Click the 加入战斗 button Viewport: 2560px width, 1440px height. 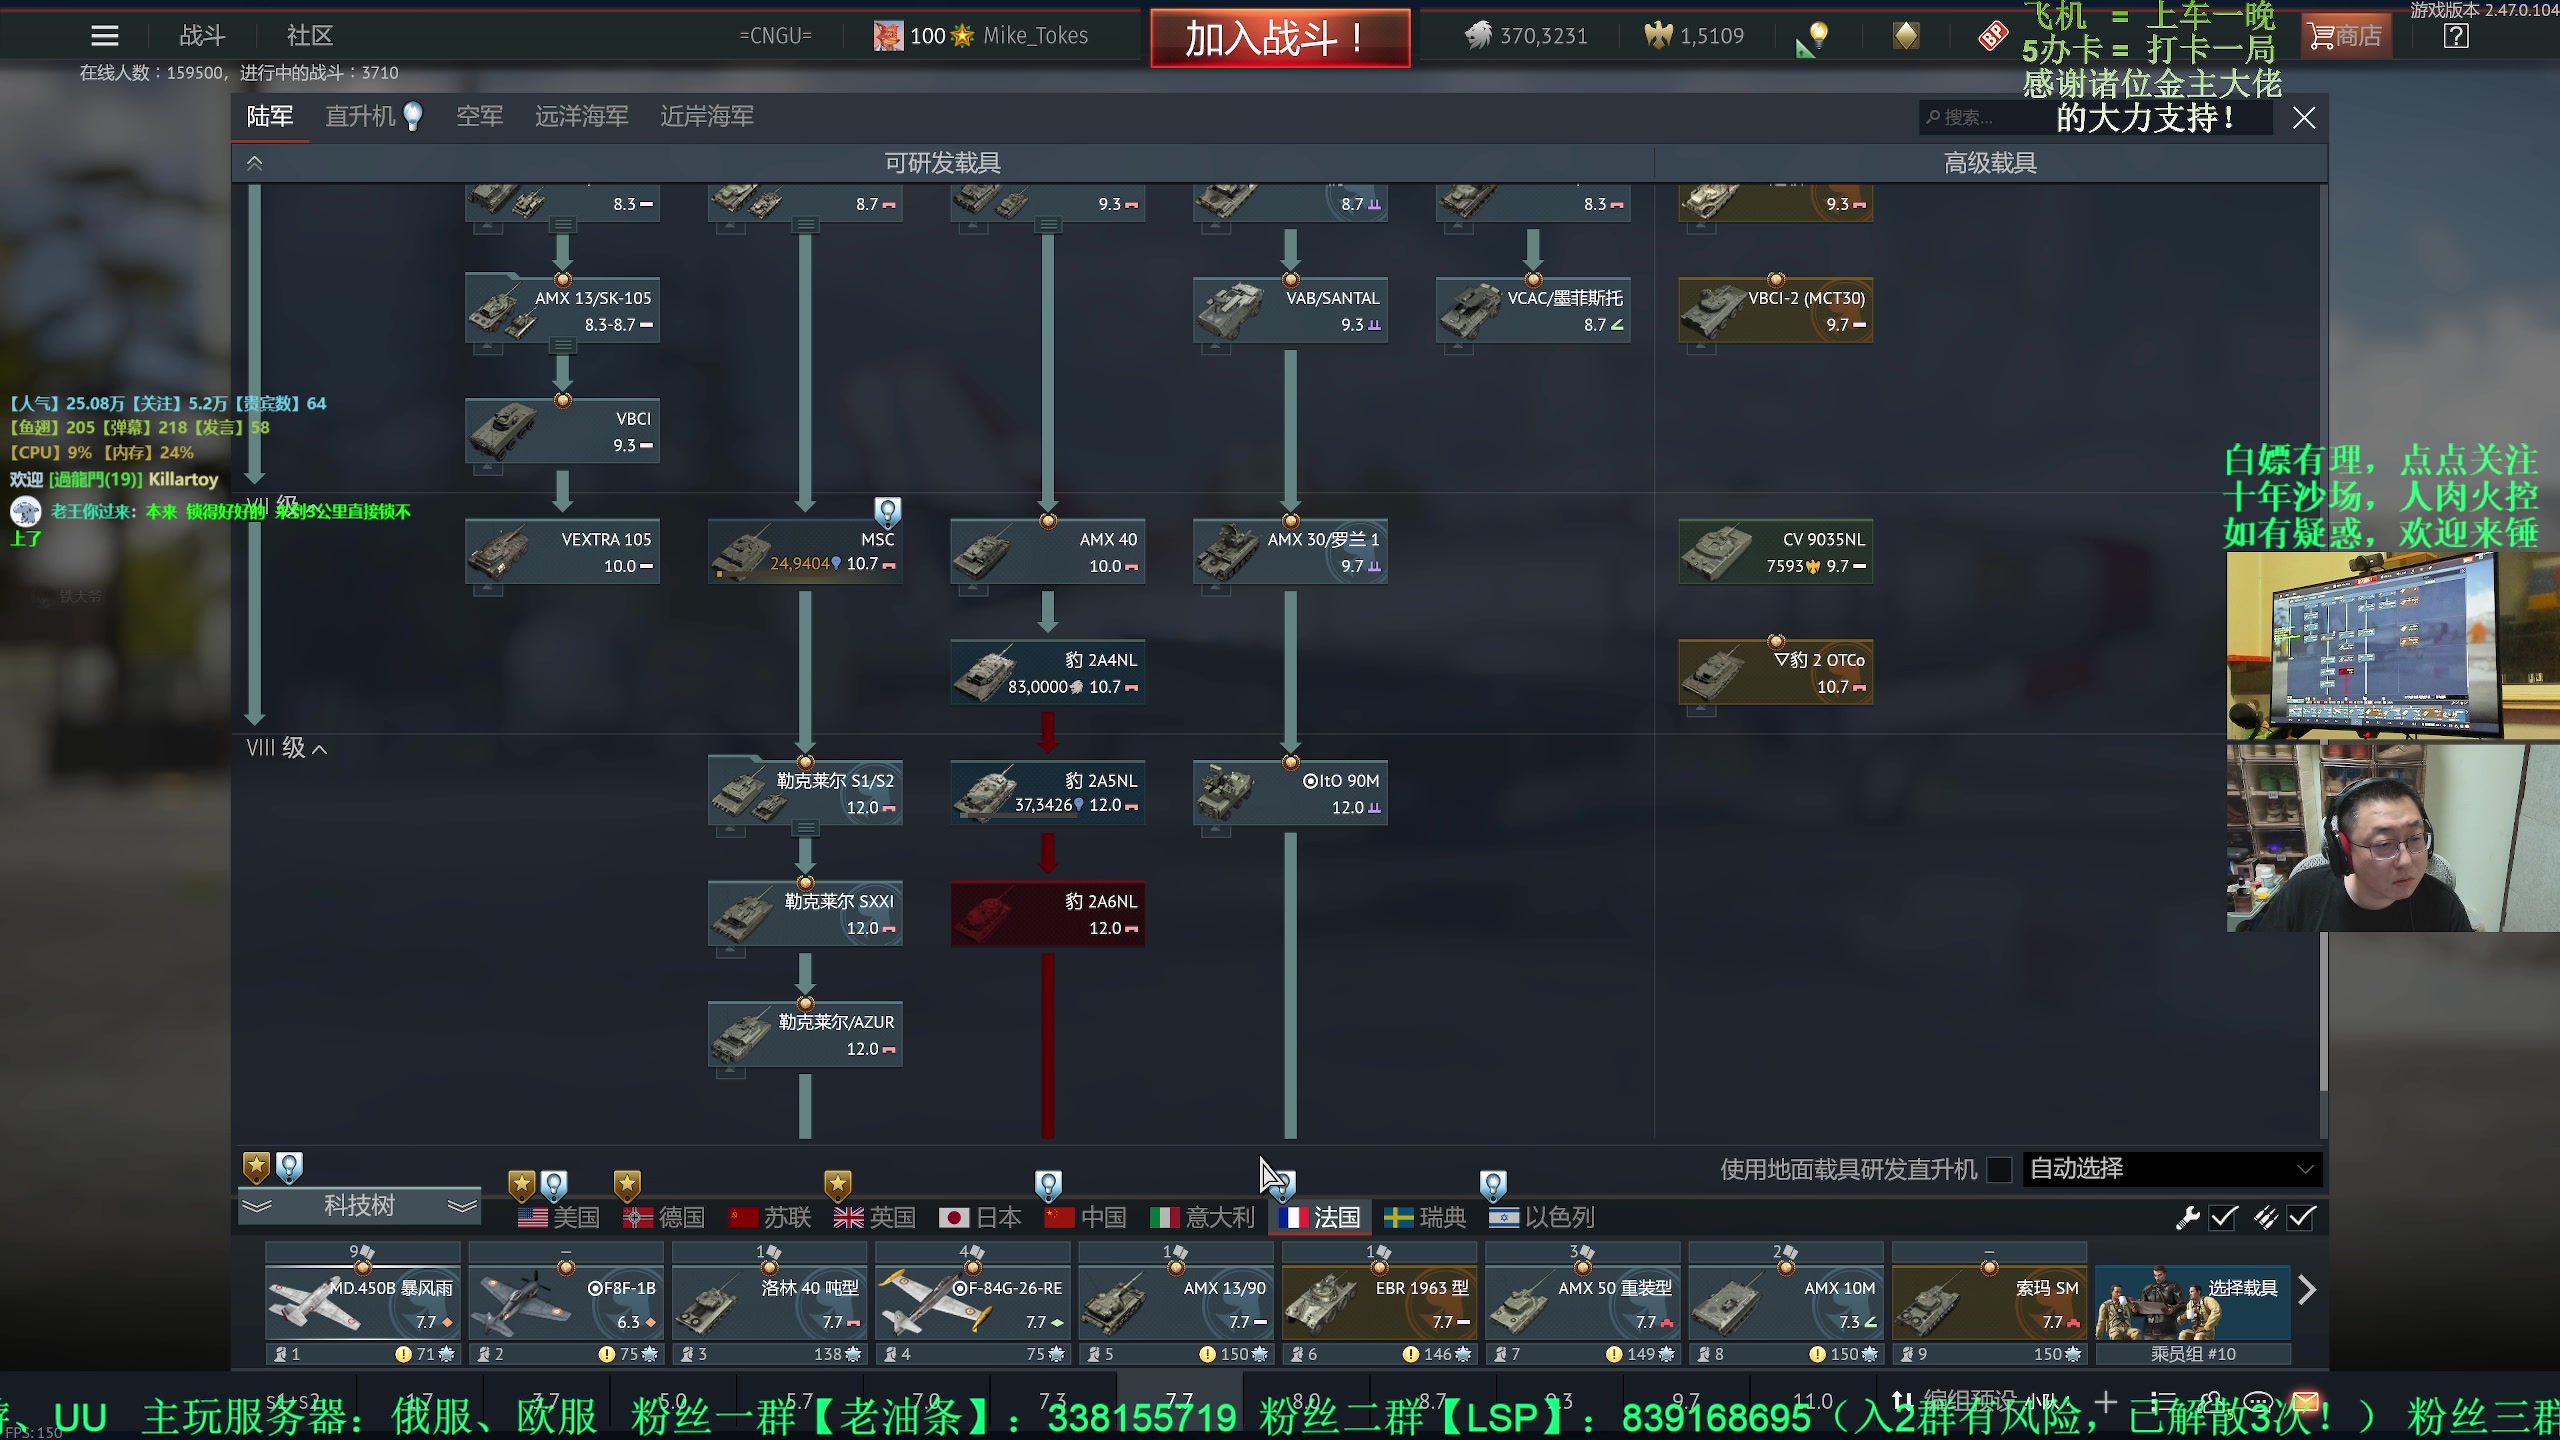pyautogui.click(x=1280, y=38)
